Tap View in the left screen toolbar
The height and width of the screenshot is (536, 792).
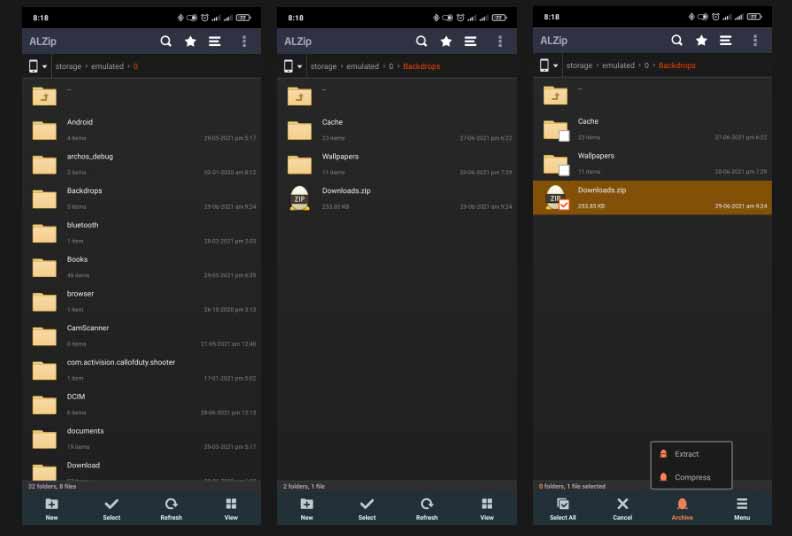(x=231, y=508)
